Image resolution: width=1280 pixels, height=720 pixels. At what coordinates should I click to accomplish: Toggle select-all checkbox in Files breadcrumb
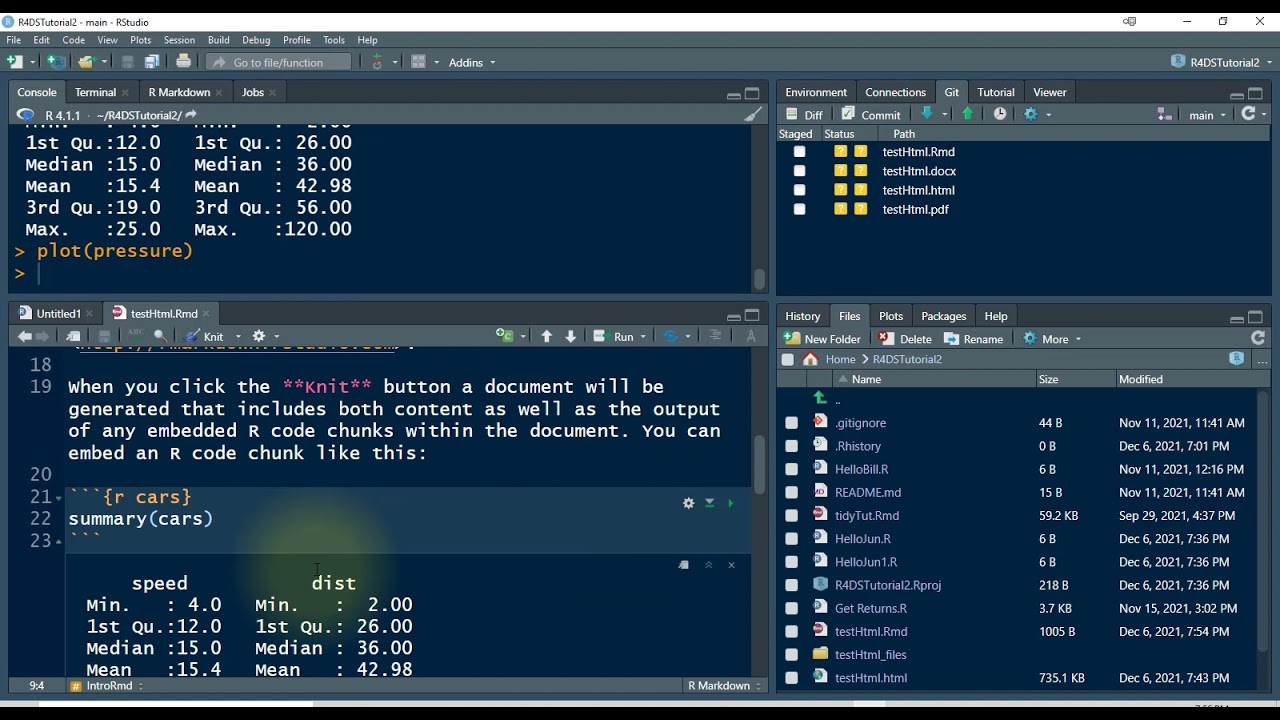[788, 359]
